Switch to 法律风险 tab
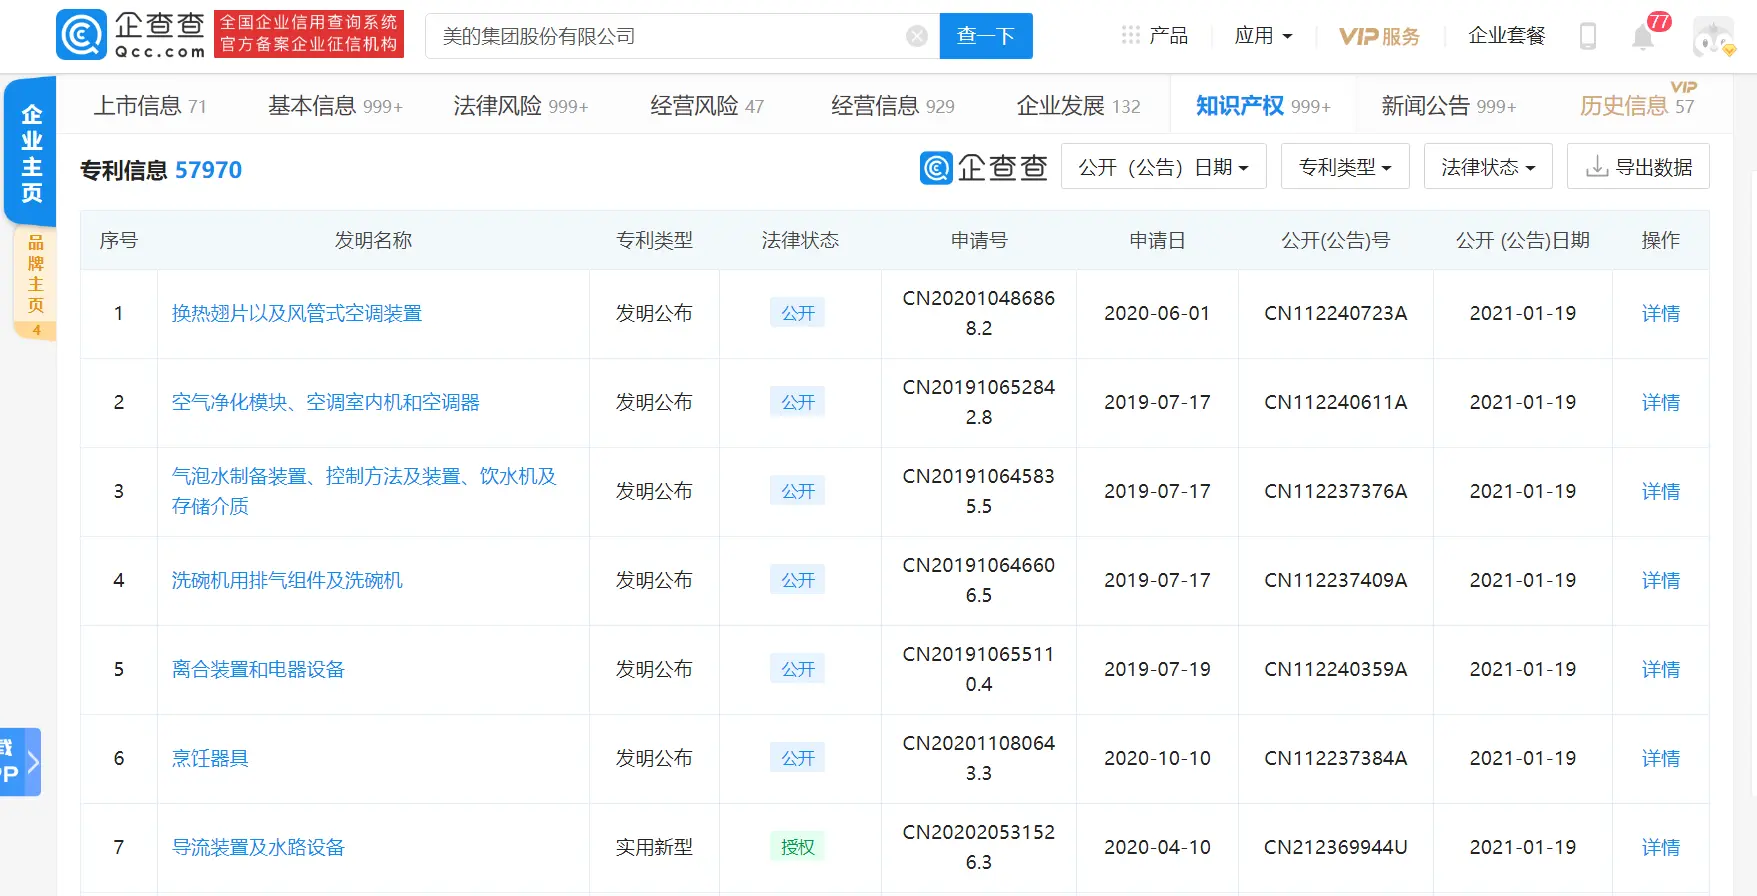Viewport: 1757px width, 896px height. [520, 105]
